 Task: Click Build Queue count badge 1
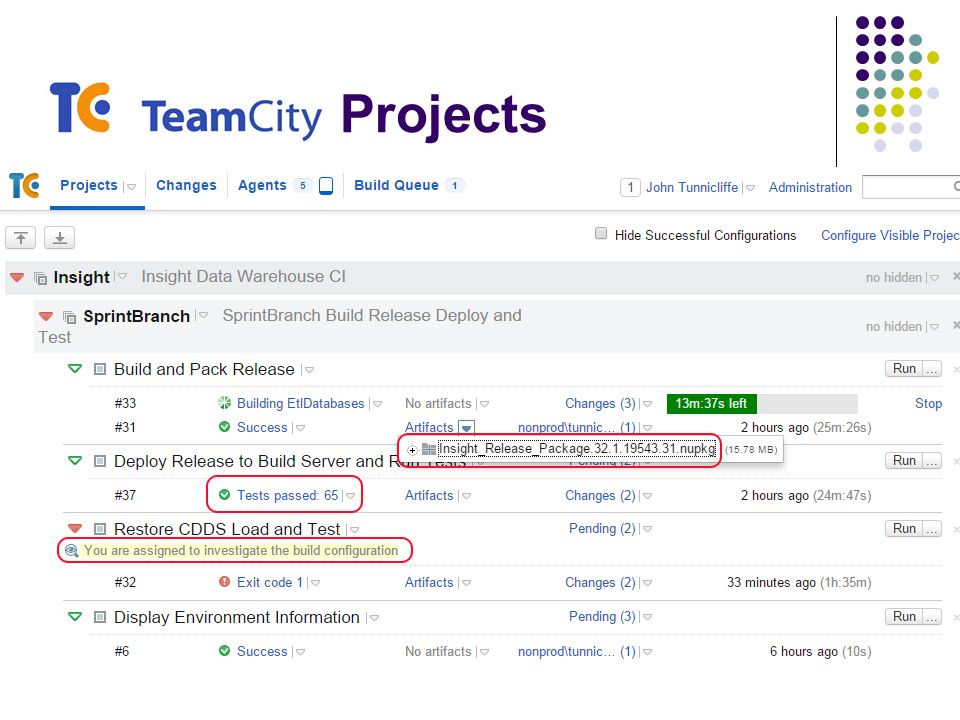(x=454, y=186)
